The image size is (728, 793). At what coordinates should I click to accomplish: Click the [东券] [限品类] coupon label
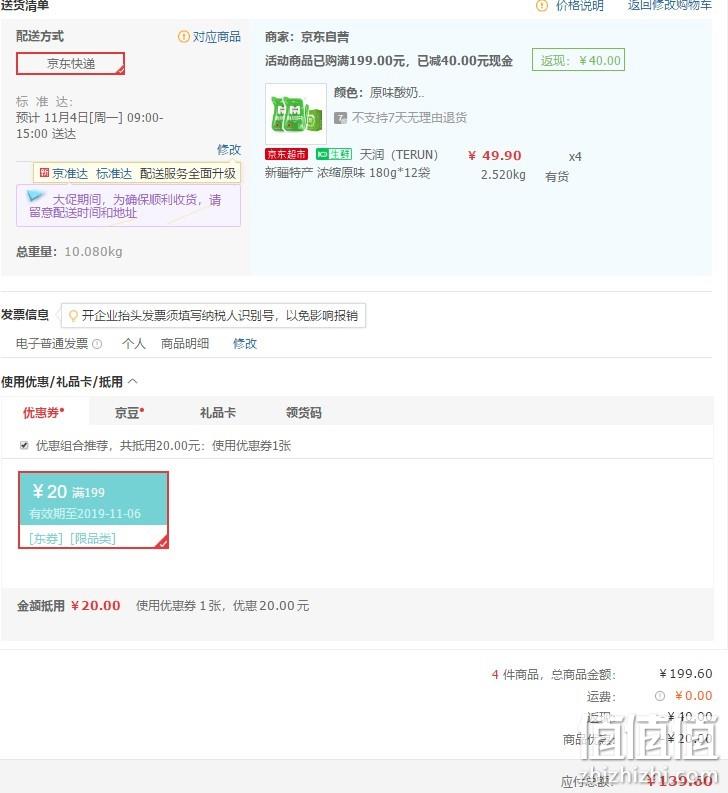tap(72, 538)
